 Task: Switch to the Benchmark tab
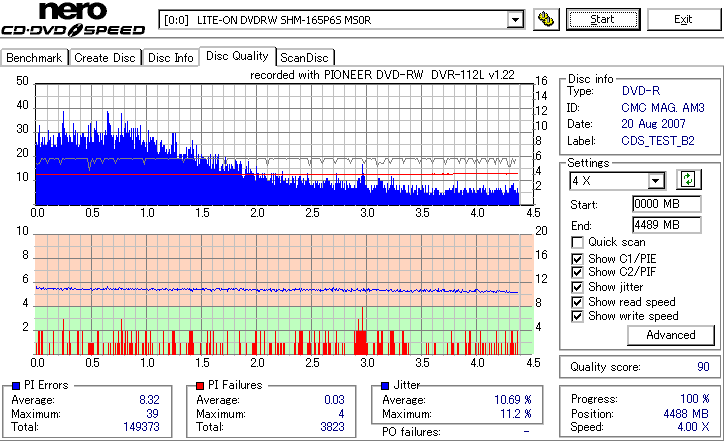(x=34, y=58)
